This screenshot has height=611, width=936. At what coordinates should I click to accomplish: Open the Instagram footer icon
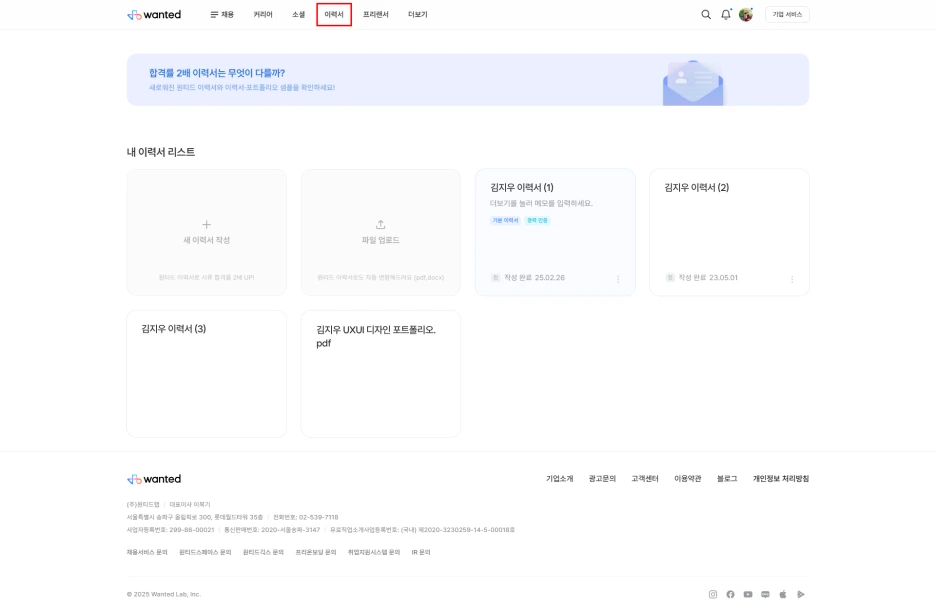pos(713,594)
